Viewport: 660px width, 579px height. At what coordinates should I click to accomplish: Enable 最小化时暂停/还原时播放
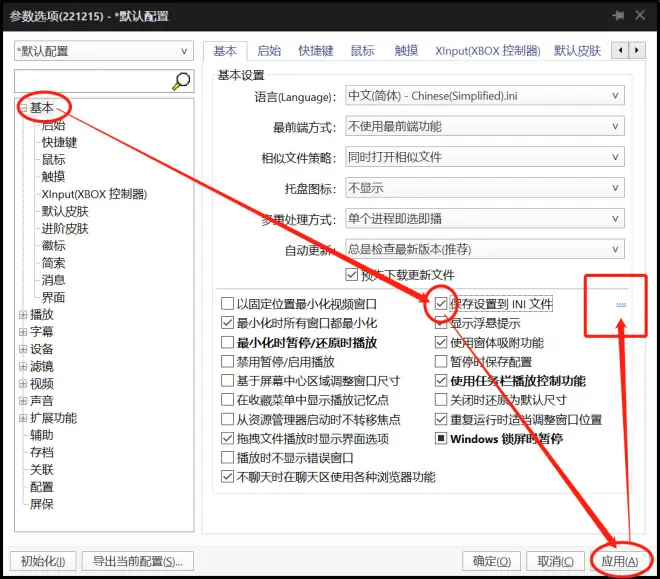[x=227, y=342]
